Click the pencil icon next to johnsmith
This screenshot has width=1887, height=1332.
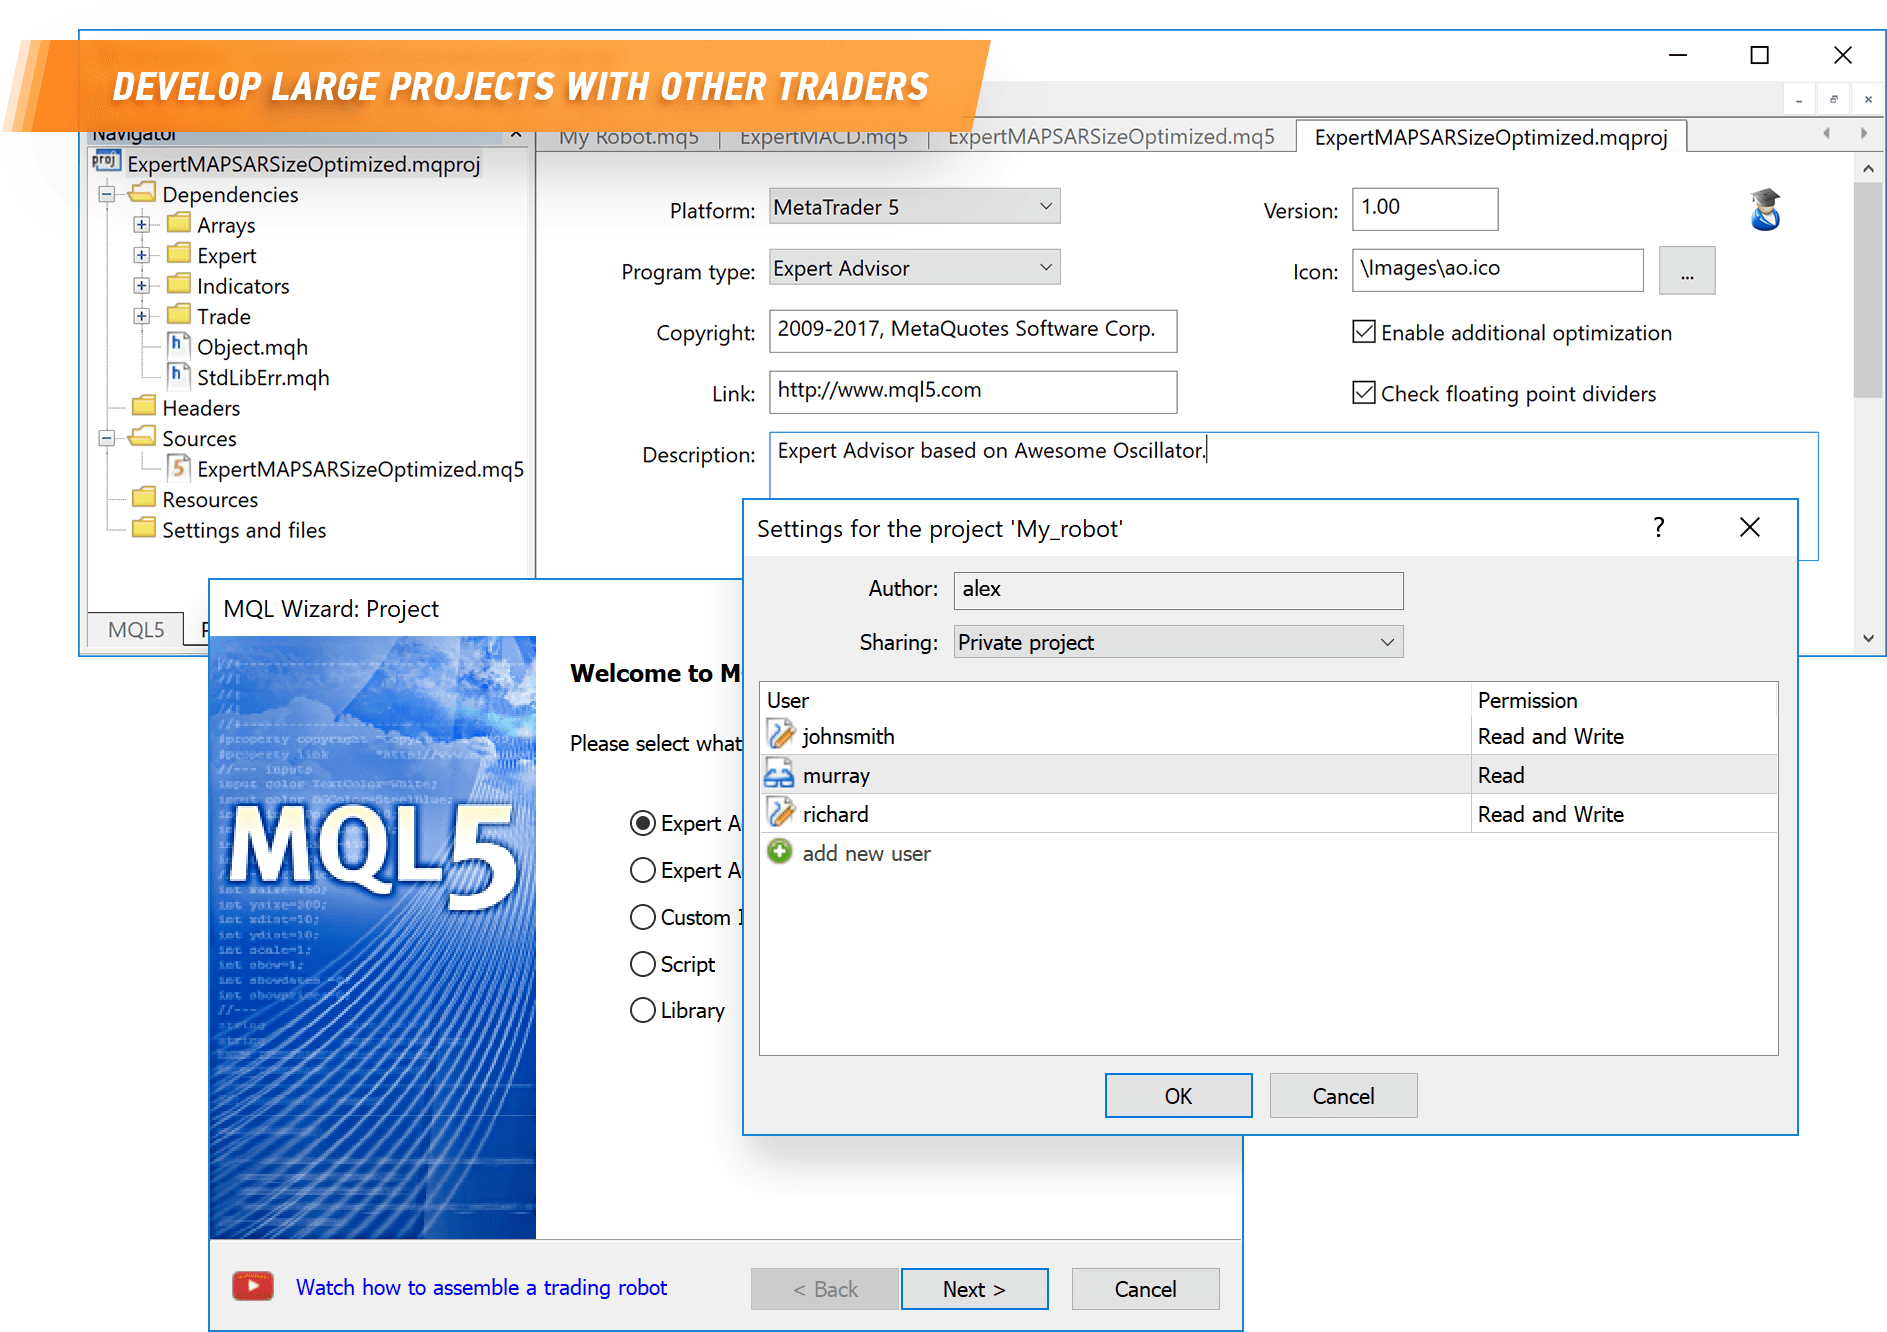point(781,734)
